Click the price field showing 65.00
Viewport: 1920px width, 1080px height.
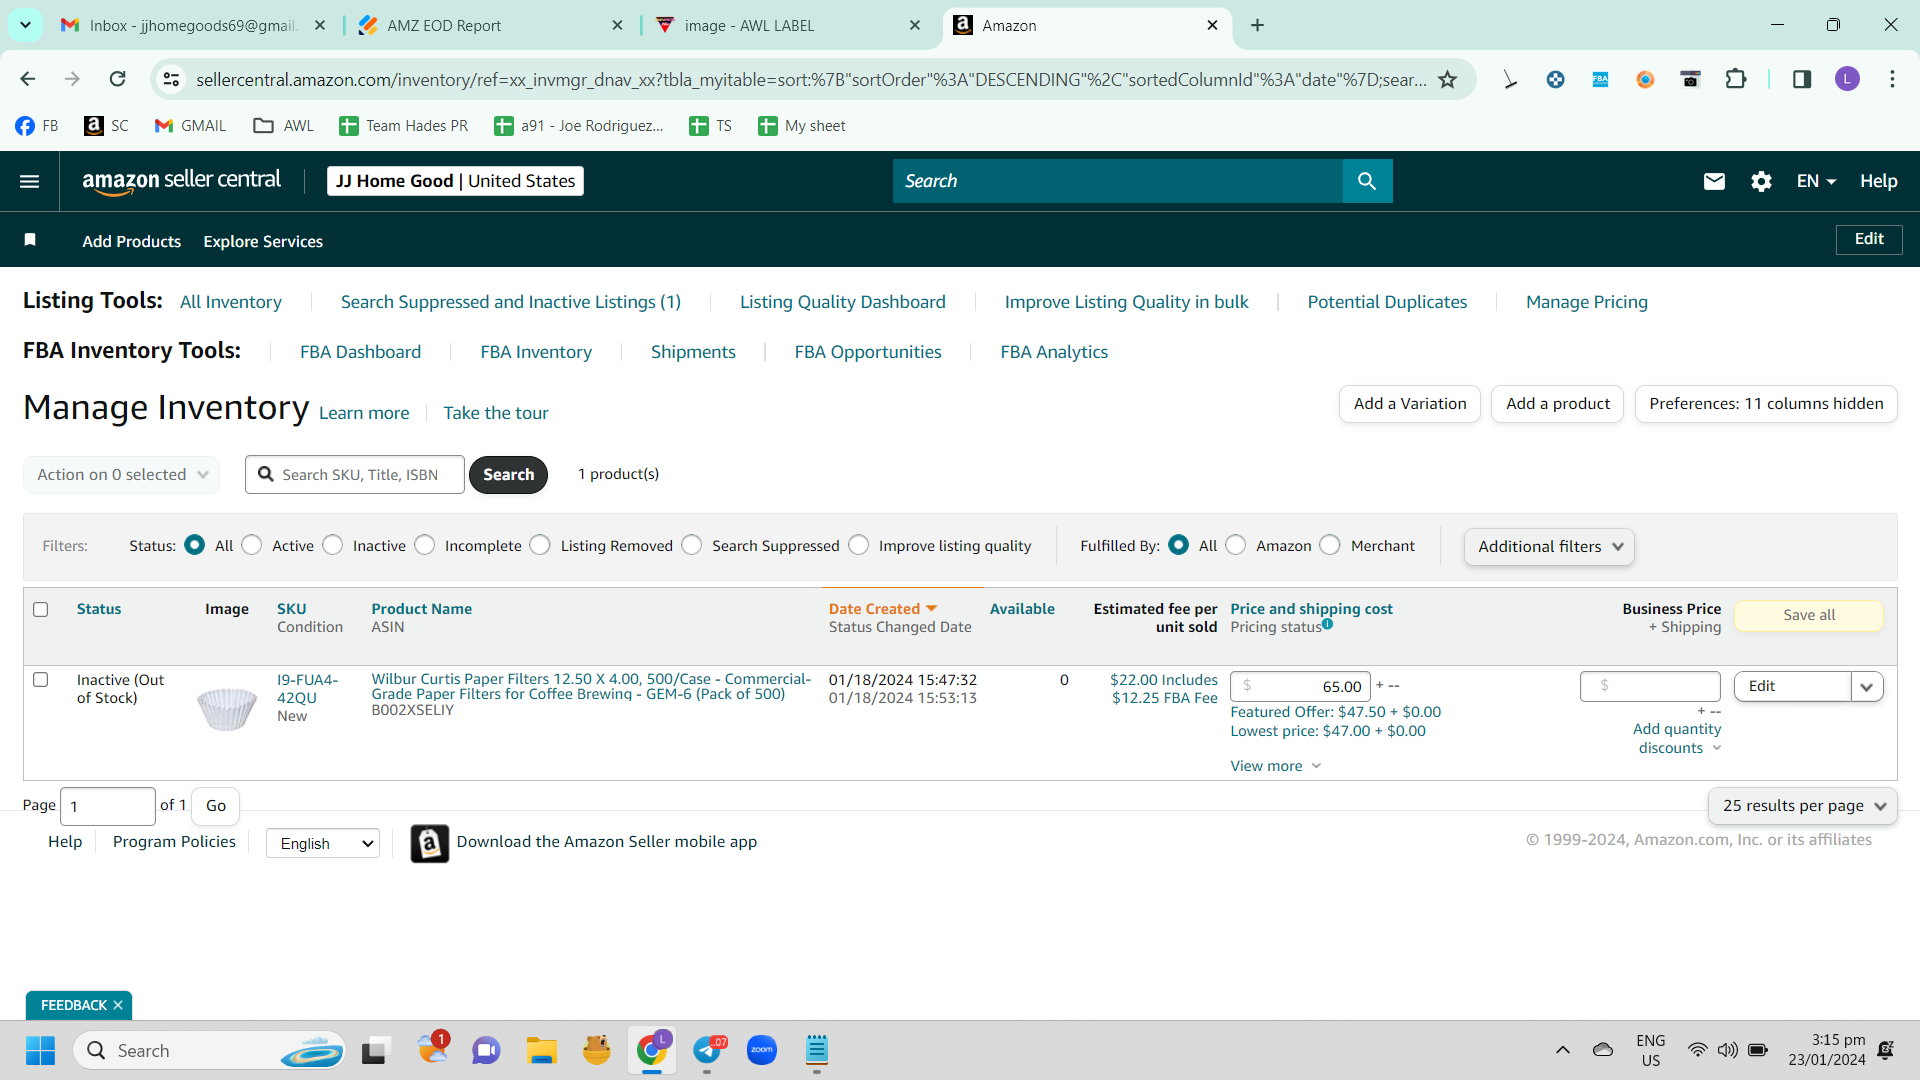tap(1300, 686)
